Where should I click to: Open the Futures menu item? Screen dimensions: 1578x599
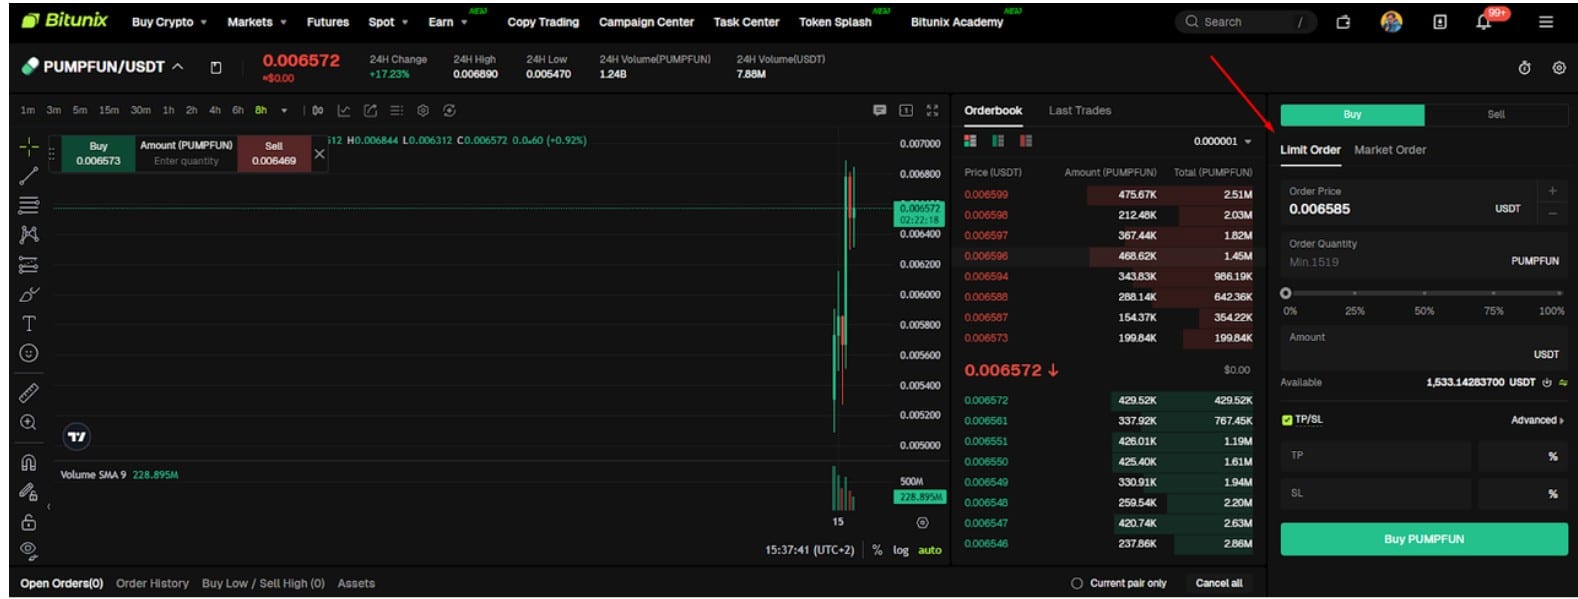tap(328, 22)
